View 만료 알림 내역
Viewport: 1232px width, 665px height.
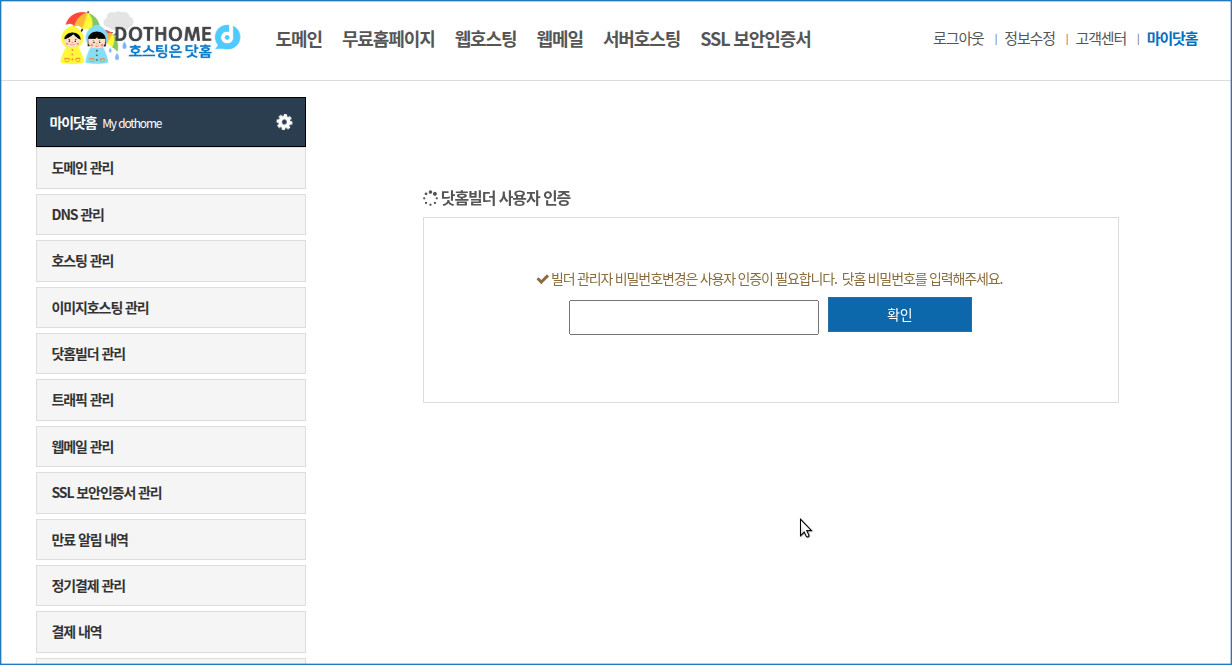coord(171,540)
